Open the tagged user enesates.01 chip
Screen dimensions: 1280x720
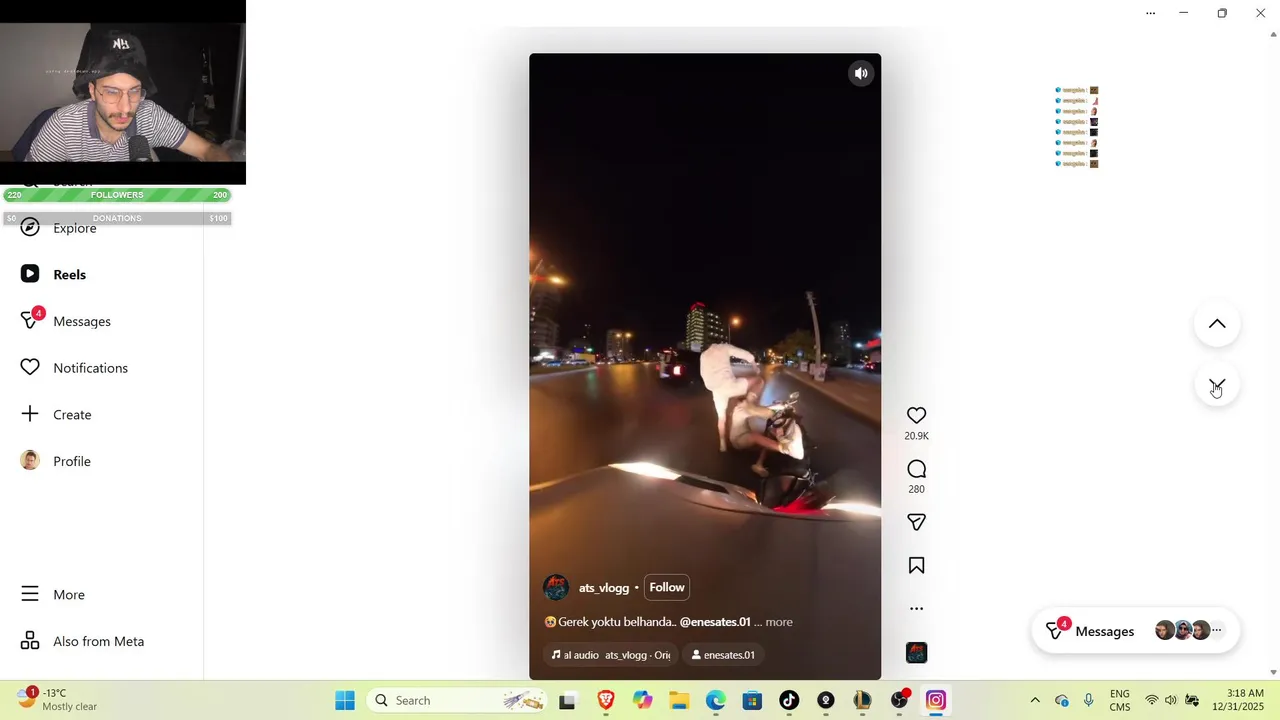tap(723, 655)
